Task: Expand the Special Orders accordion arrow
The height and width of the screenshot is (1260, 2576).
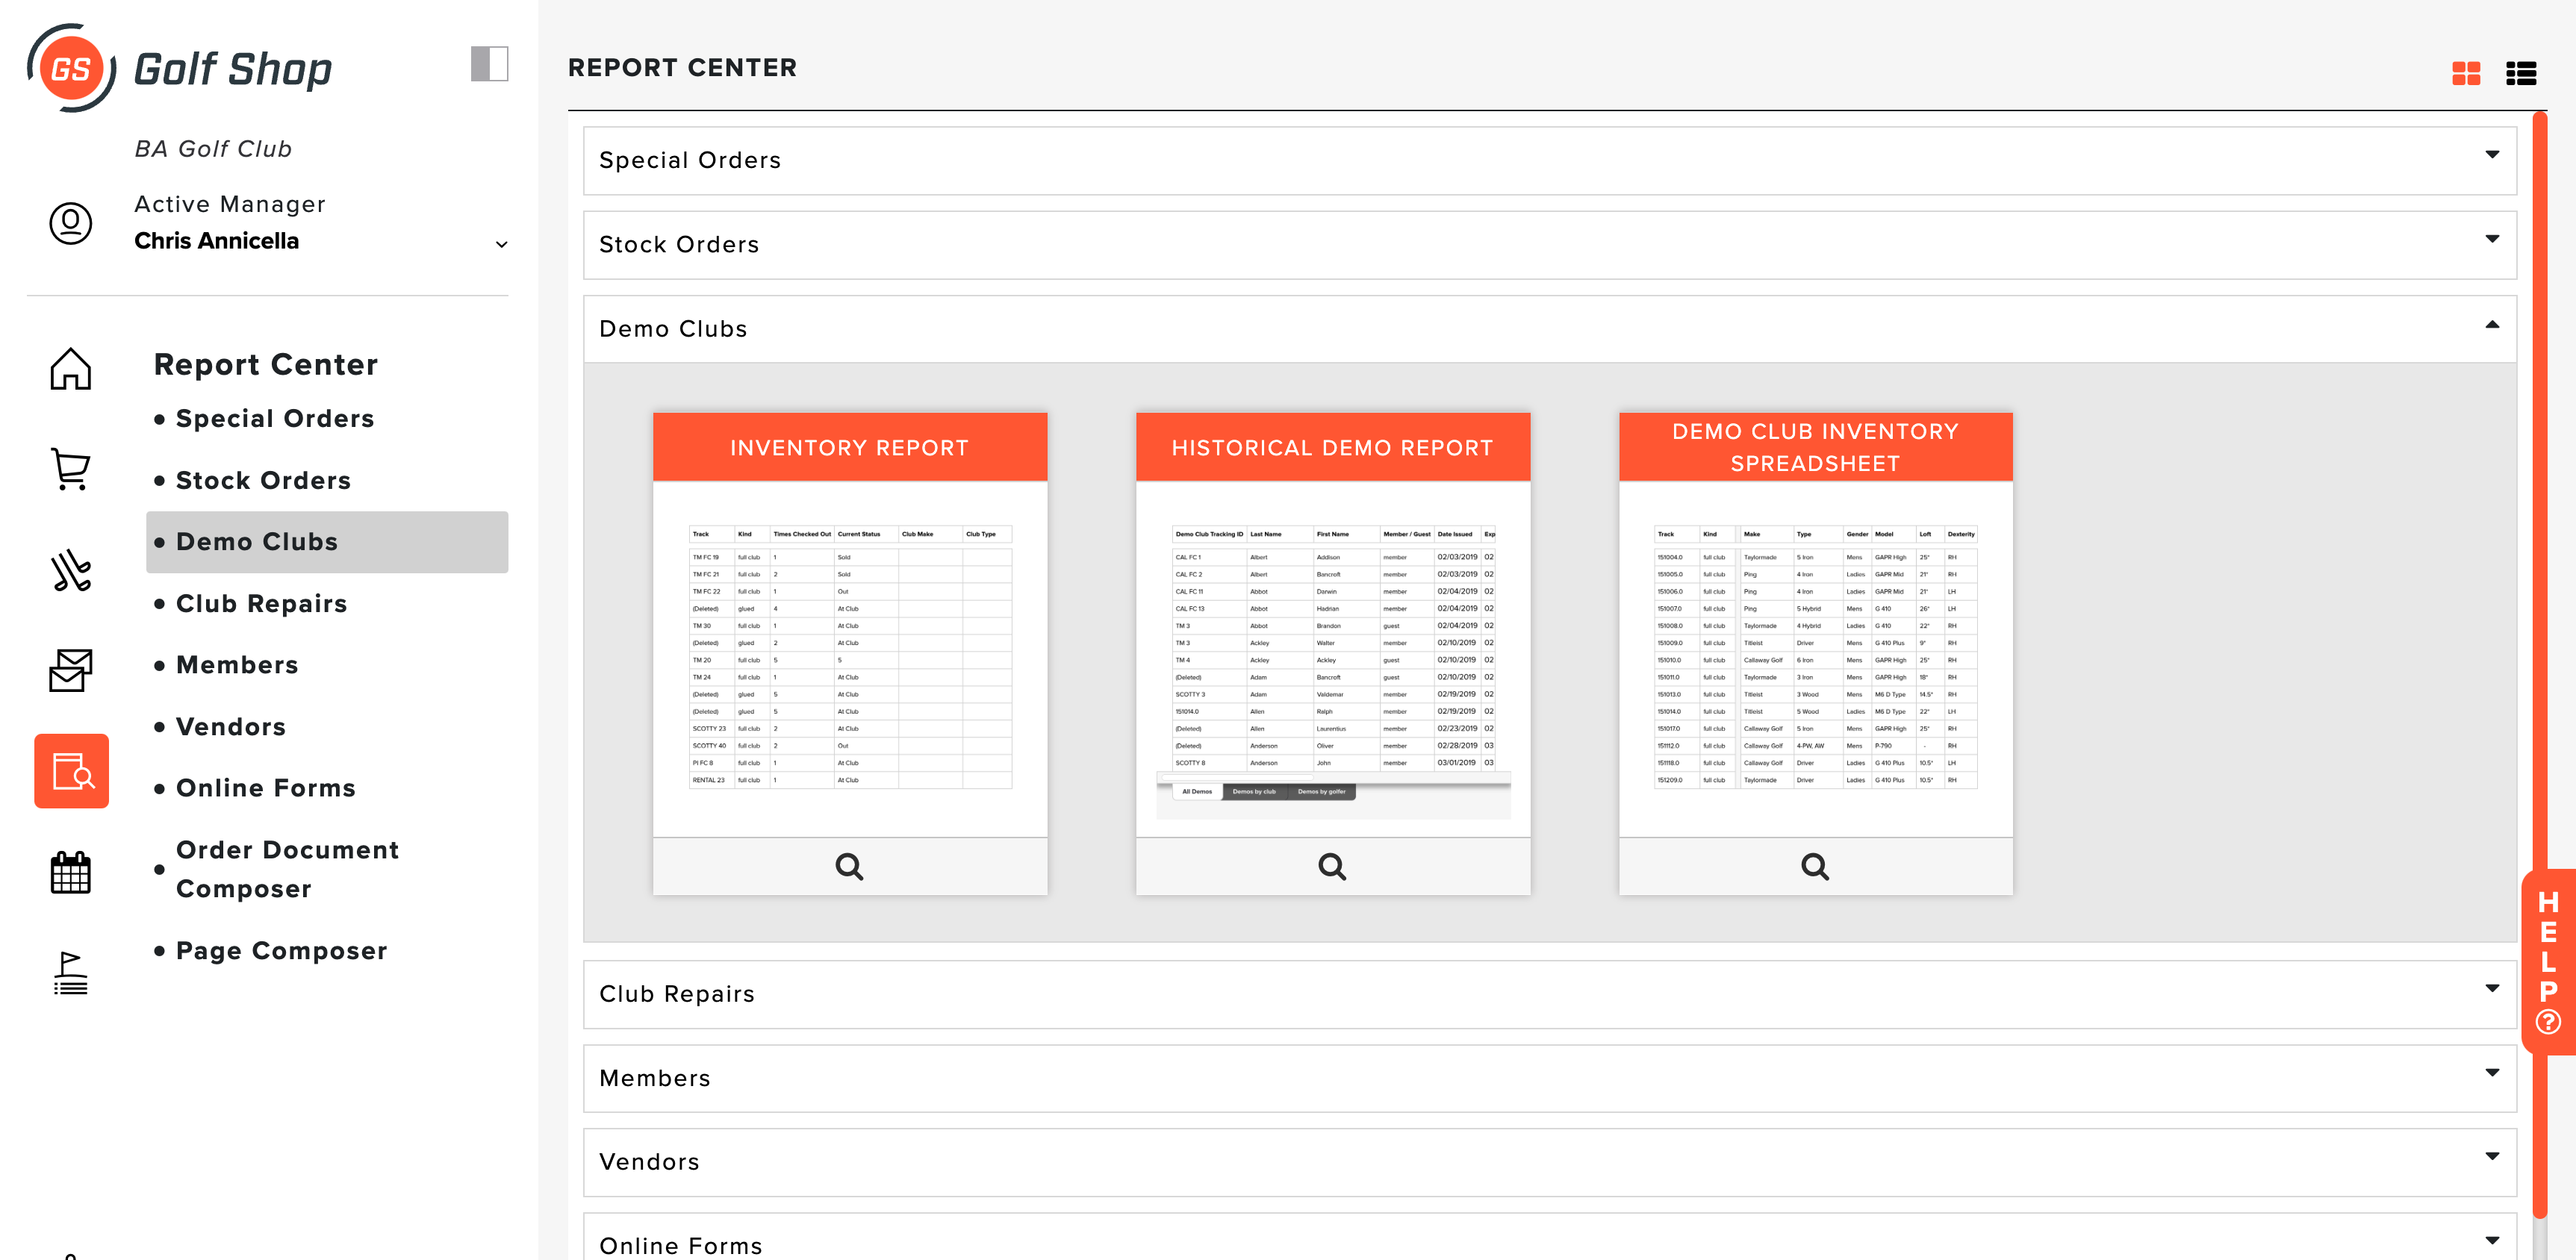Action: coord(2492,155)
